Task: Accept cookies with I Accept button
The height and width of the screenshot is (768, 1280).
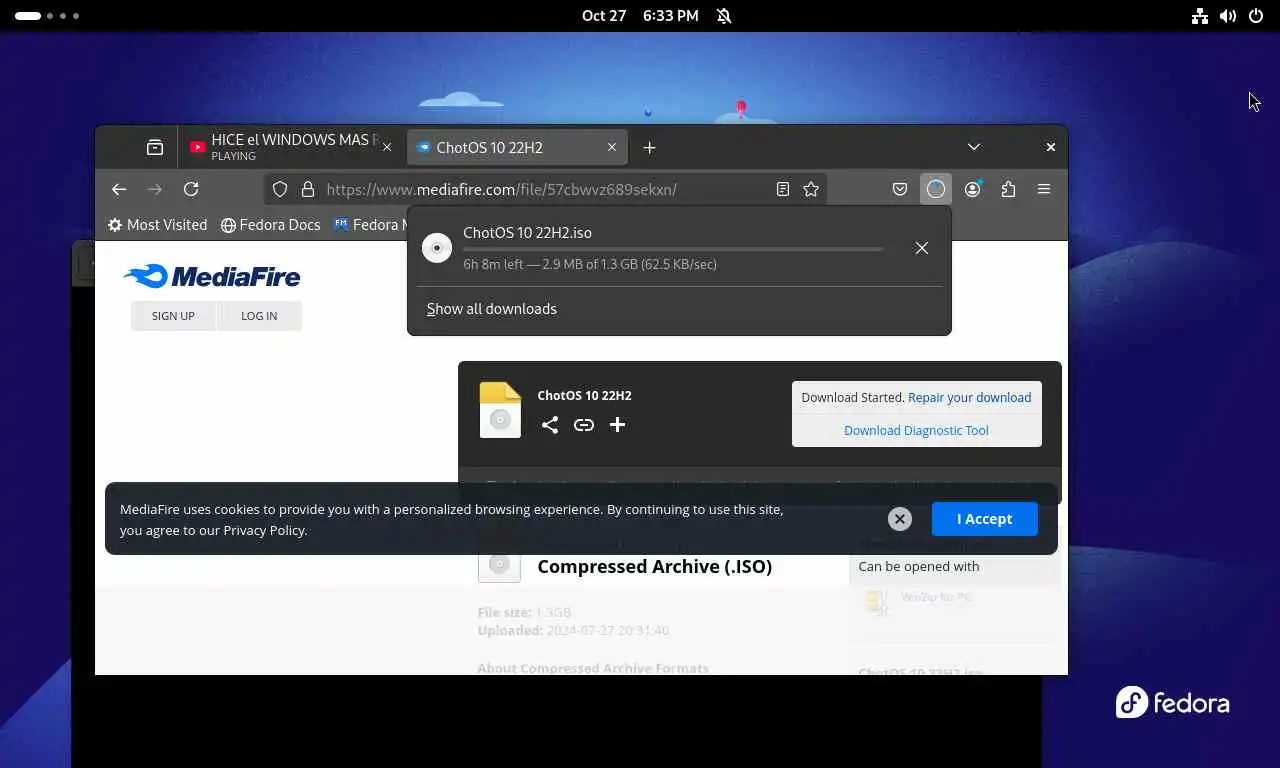Action: tap(985, 519)
